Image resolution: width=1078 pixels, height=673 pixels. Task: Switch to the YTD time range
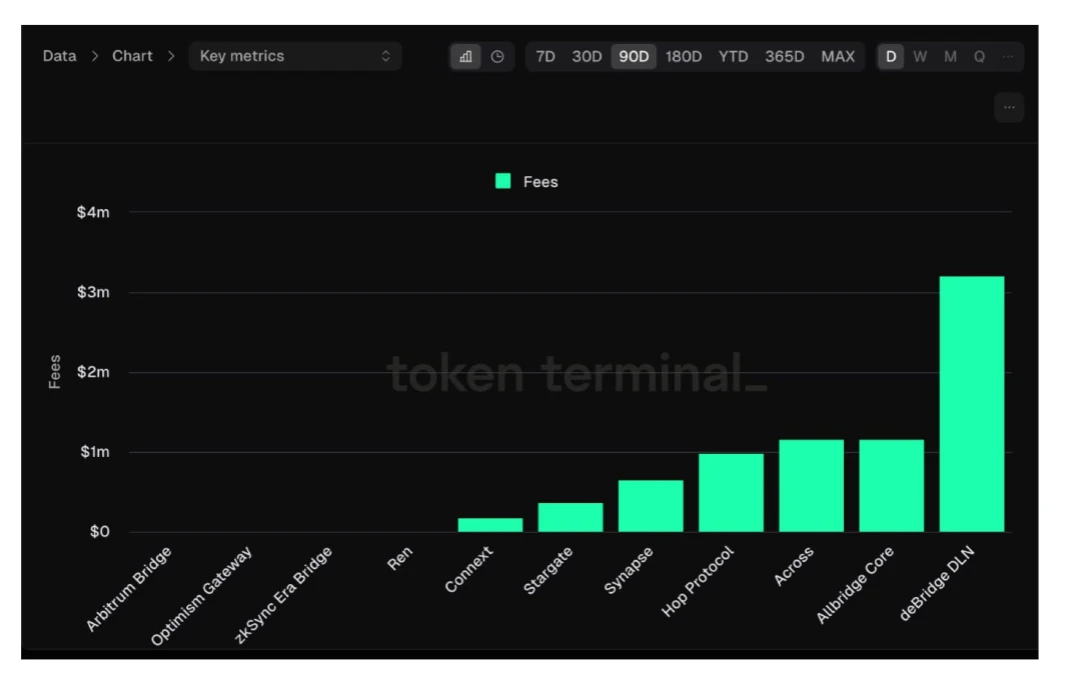click(x=733, y=57)
